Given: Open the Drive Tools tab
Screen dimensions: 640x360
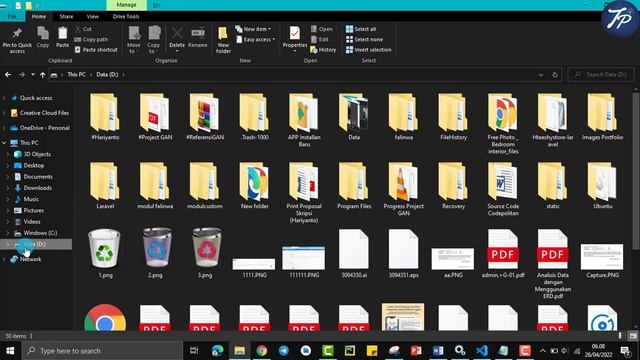Looking at the screenshot, I should [126, 16].
